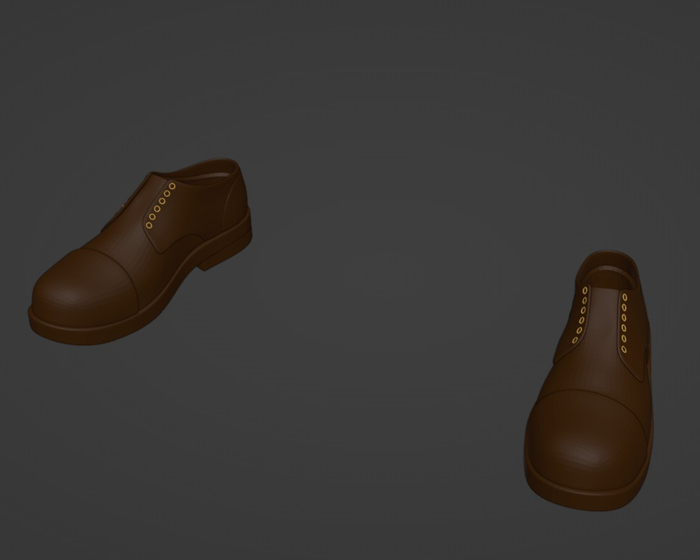Select the gold eyelet row on left shoe
Screen dimensions: 700x560
161,205
